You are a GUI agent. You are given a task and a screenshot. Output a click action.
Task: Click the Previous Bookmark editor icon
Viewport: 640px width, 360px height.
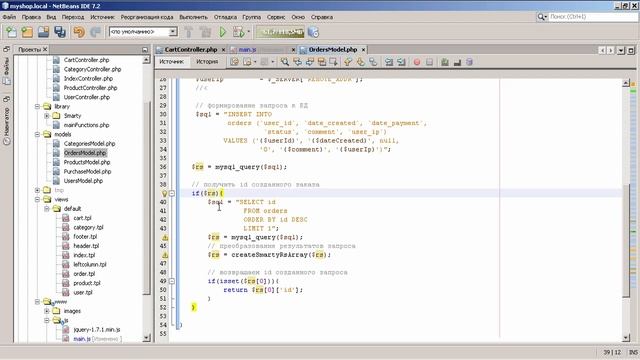[348, 62]
